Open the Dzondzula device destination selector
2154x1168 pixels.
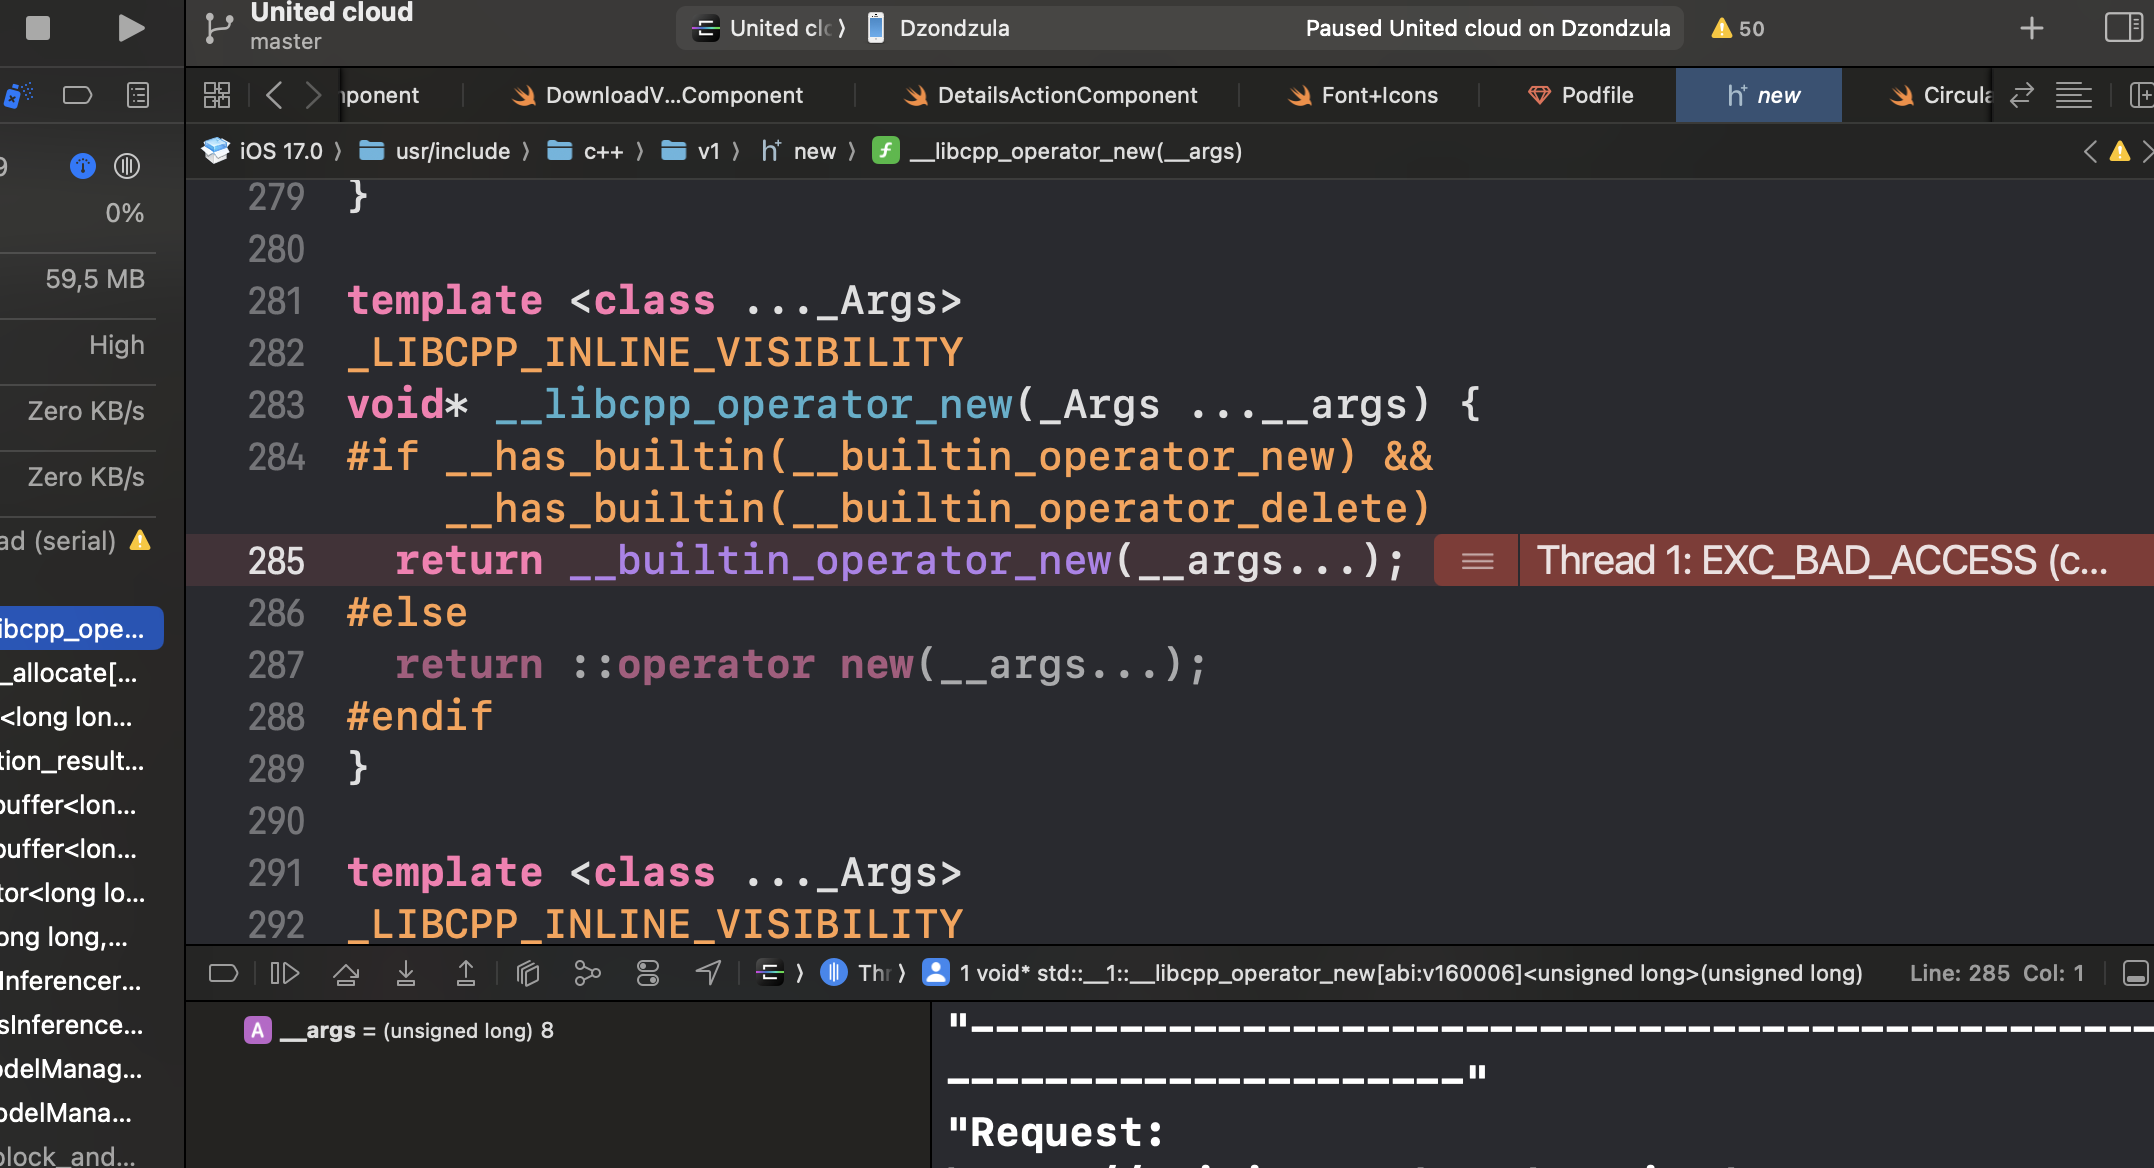953,28
